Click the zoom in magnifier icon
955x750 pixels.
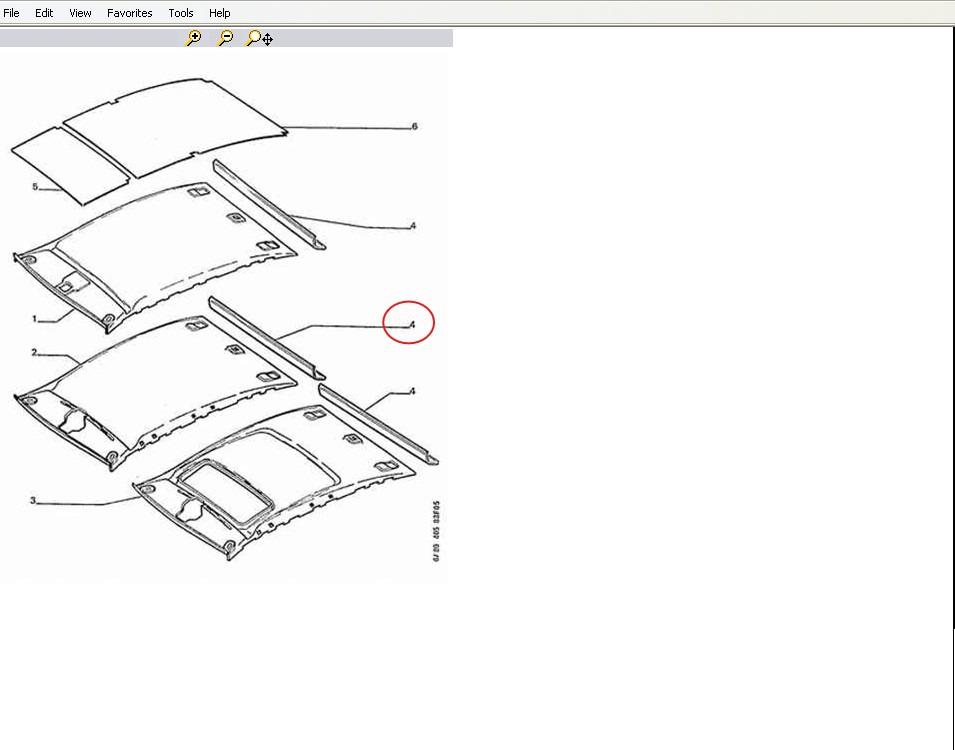[193, 38]
